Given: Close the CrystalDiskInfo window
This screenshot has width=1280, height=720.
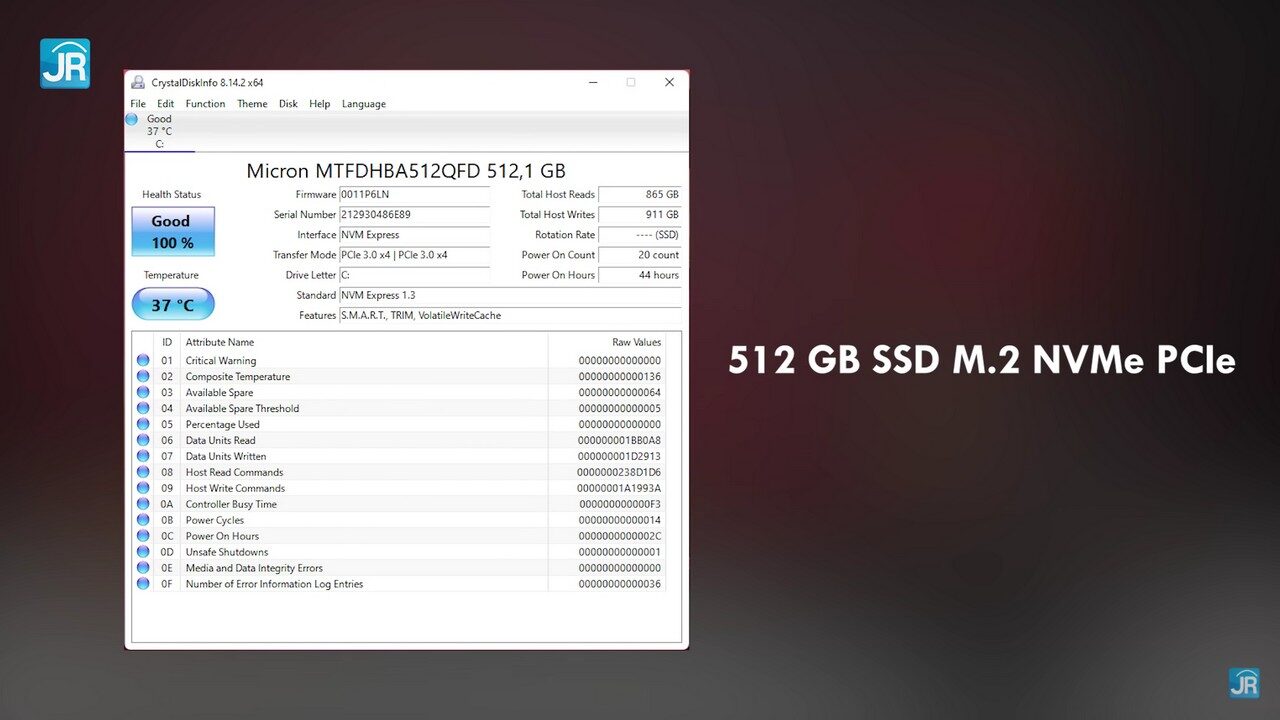Looking at the screenshot, I should [x=669, y=83].
